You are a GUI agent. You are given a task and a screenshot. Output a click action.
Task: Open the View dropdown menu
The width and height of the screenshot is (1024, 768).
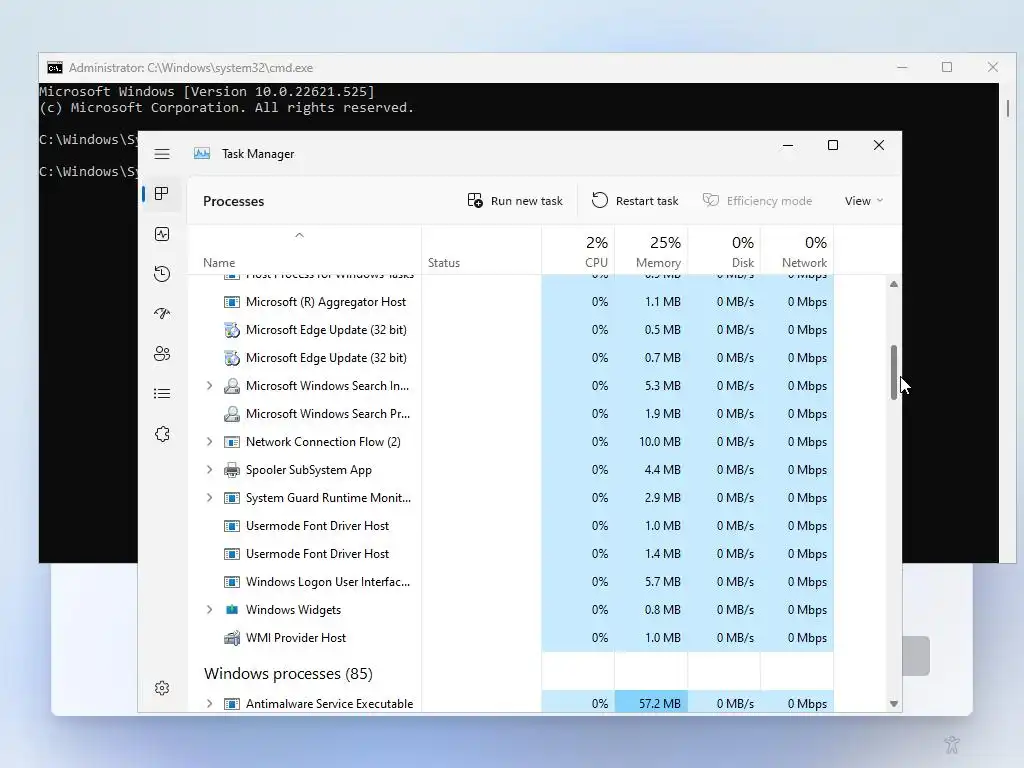pos(863,200)
